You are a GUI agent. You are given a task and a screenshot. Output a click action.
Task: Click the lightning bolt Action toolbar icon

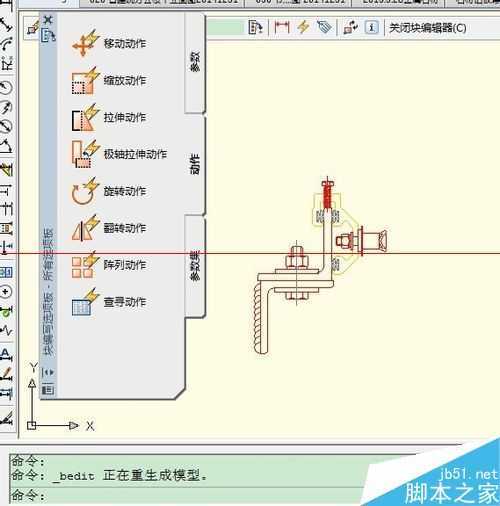pyautogui.click(x=303, y=27)
